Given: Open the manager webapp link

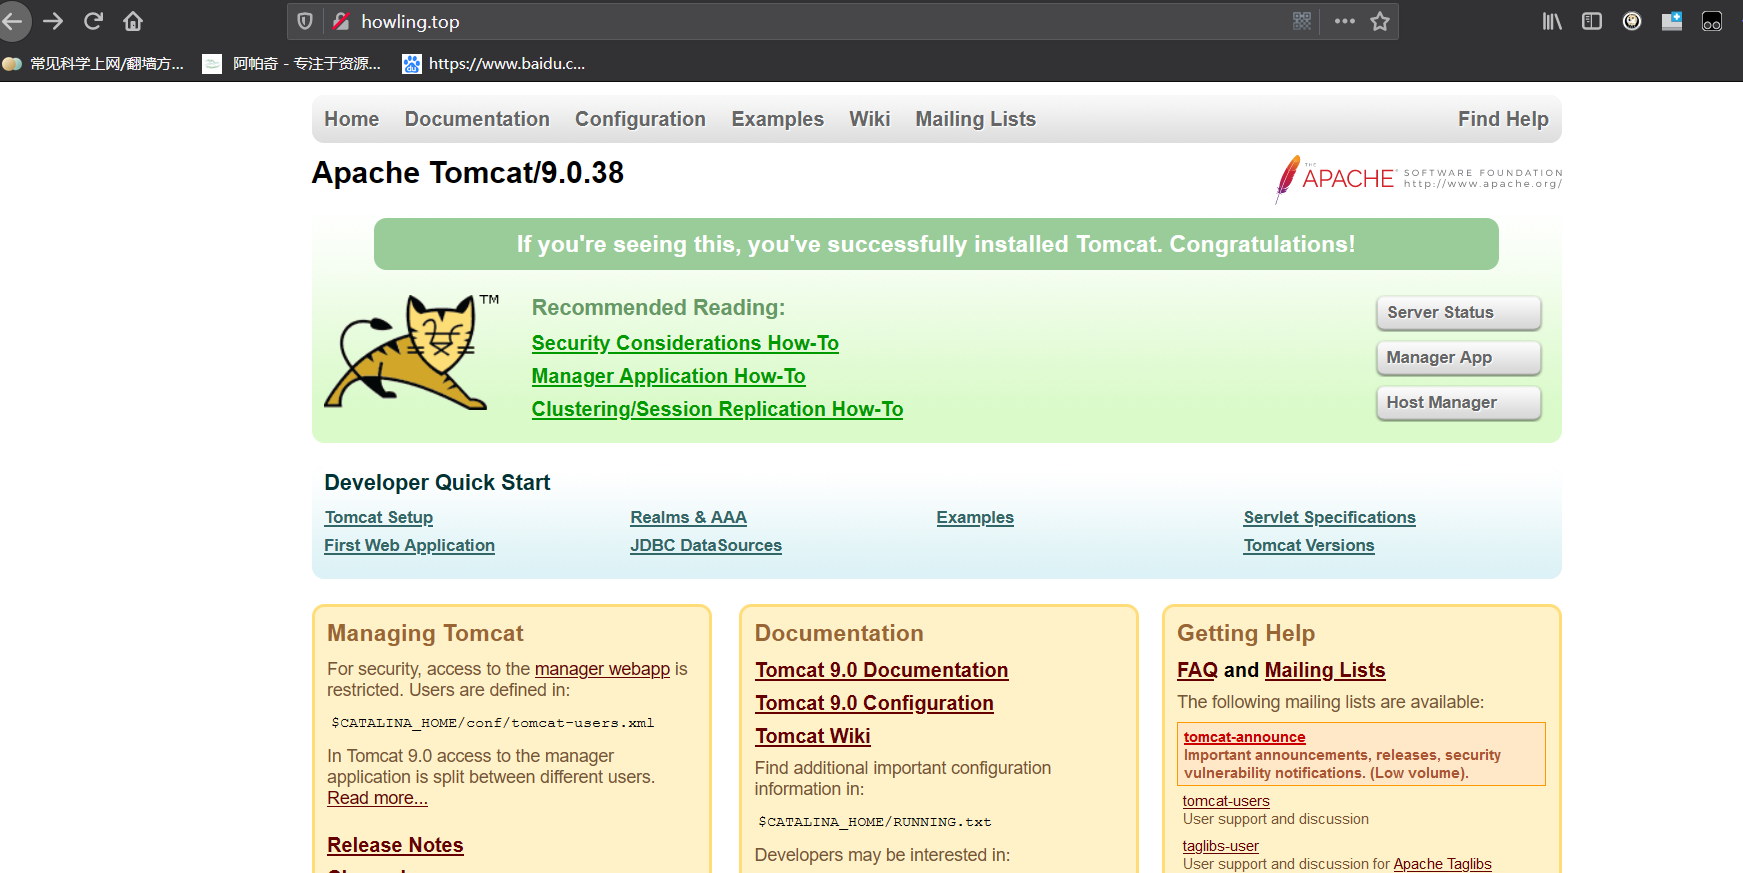Looking at the screenshot, I should pos(602,669).
